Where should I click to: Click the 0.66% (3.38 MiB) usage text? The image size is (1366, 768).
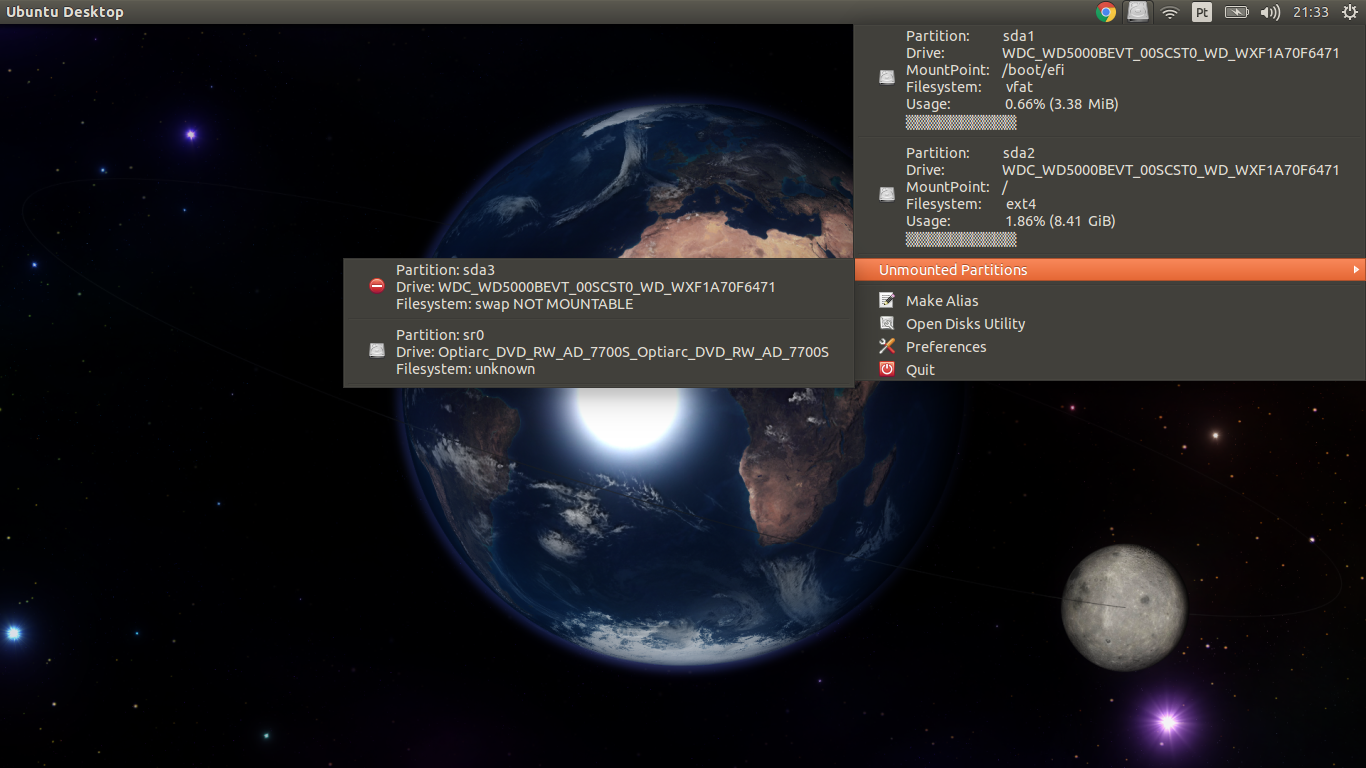pyautogui.click(x=1061, y=104)
